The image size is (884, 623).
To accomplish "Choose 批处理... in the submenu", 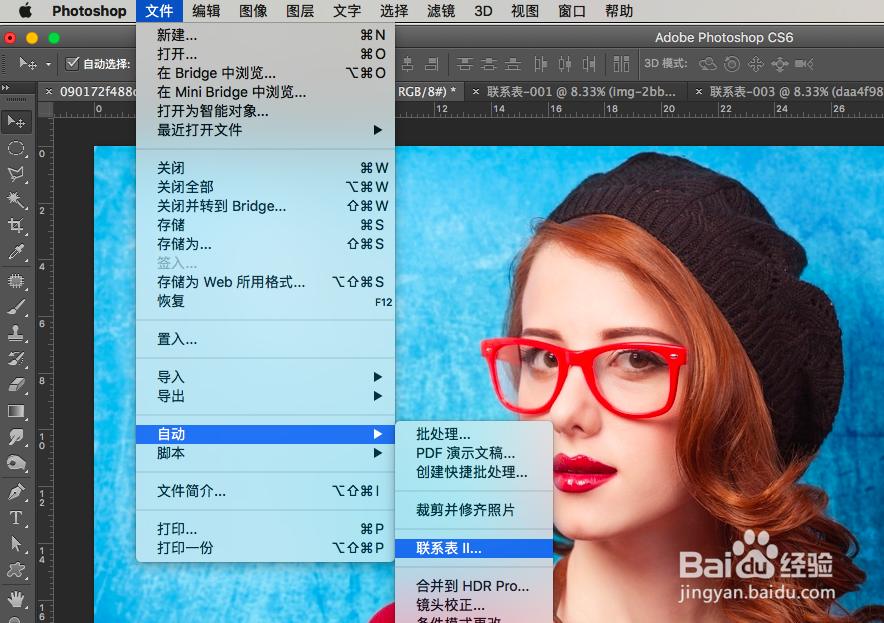I will coord(474,434).
